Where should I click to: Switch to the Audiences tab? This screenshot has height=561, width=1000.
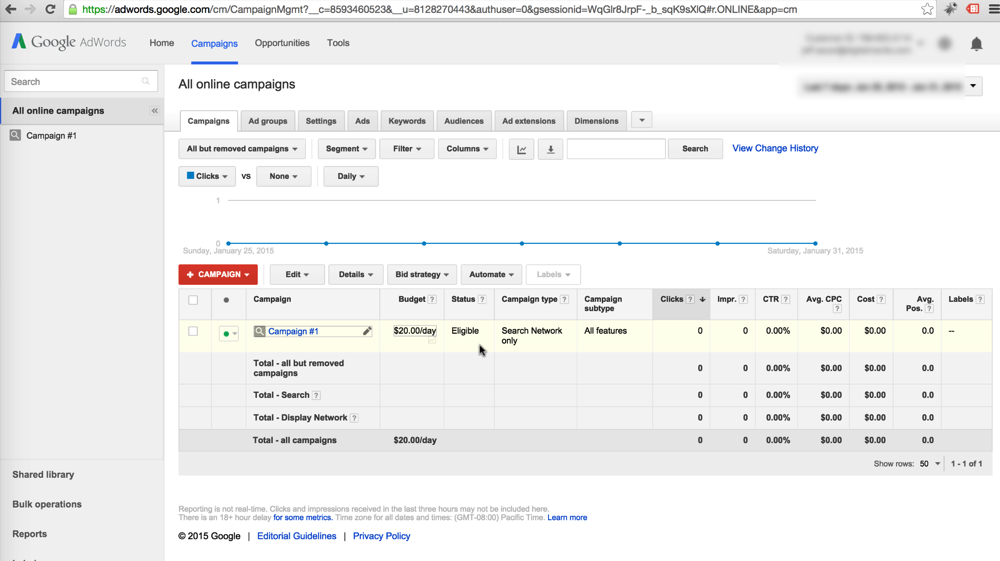click(464, 121)
